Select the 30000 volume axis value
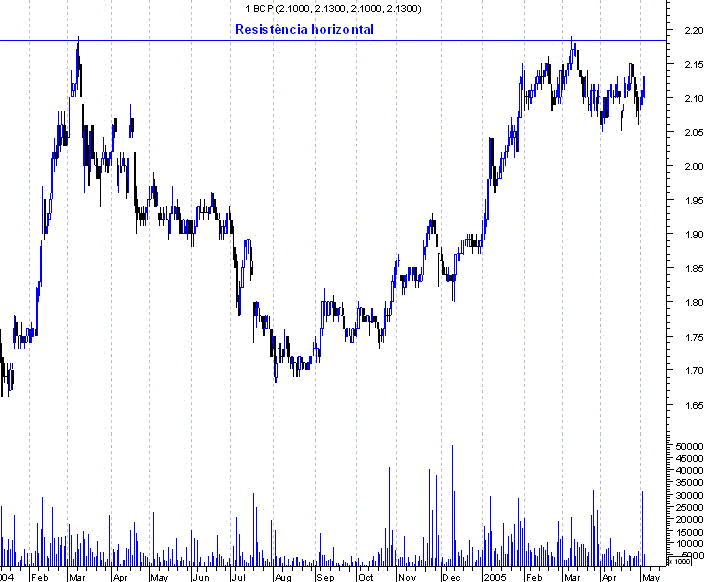The height and width of the screenshot is (582, 707). coord(689,495)
